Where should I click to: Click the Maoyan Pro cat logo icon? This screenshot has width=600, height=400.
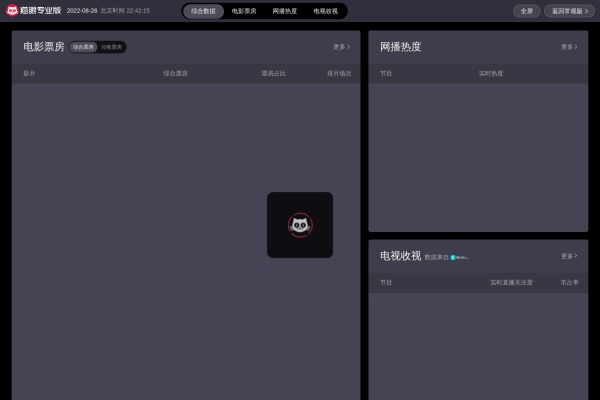pyautogui.click(x=12, y=11)
